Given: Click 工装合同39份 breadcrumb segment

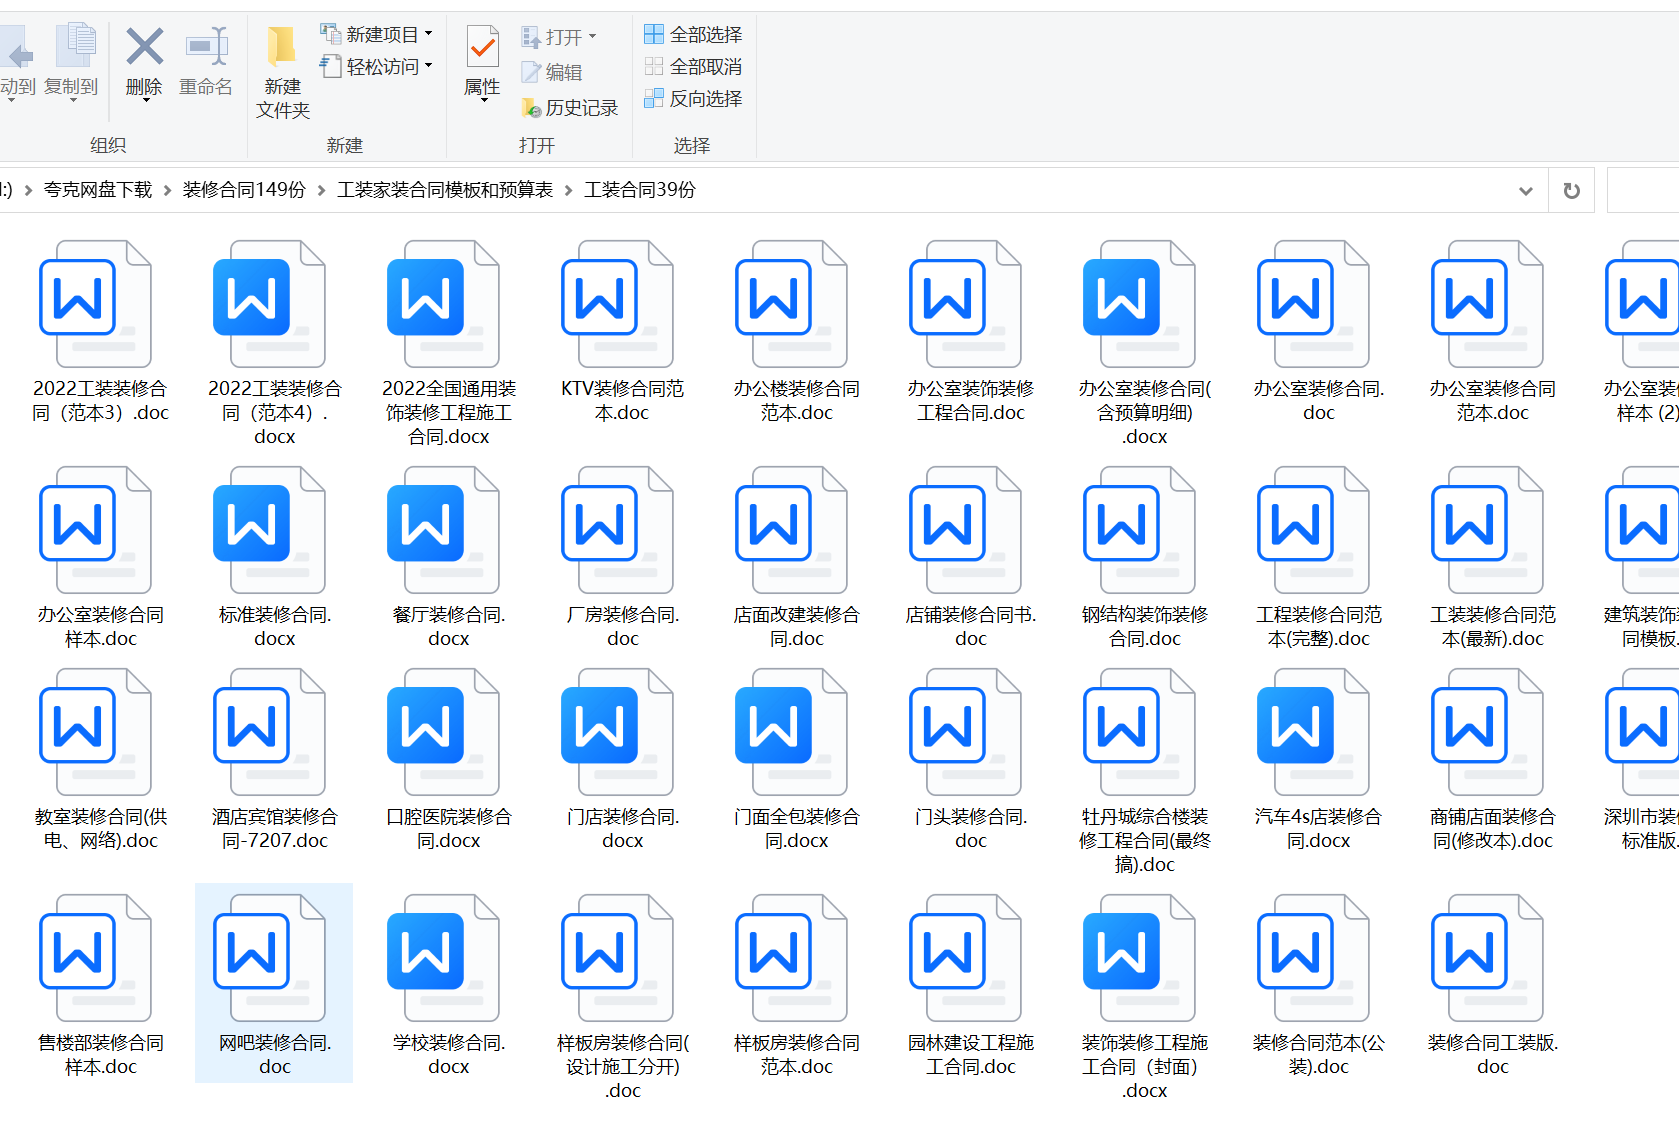Looking at the screenshot, I should point(640,190).
